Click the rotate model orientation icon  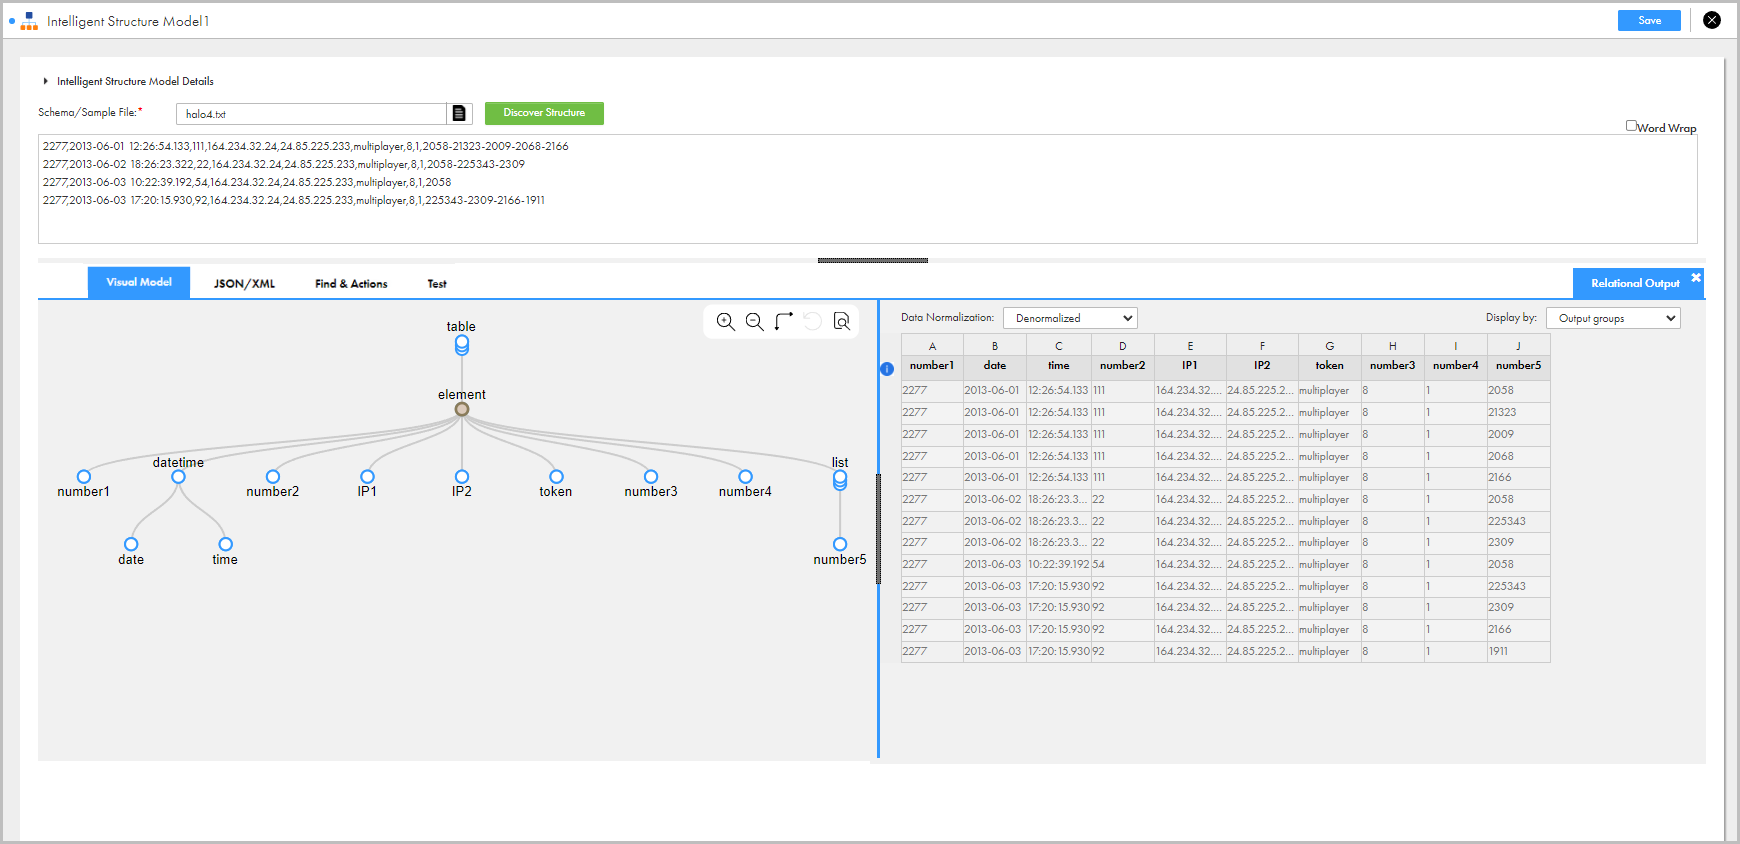point(784,321)
